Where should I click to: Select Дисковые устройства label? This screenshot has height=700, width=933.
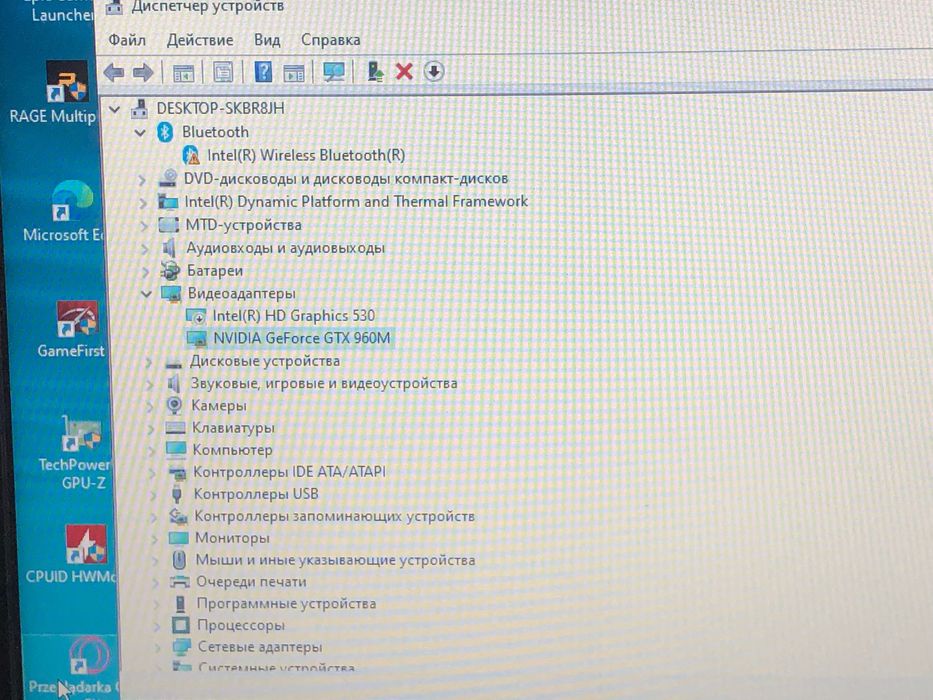click(x=265, y=361)
